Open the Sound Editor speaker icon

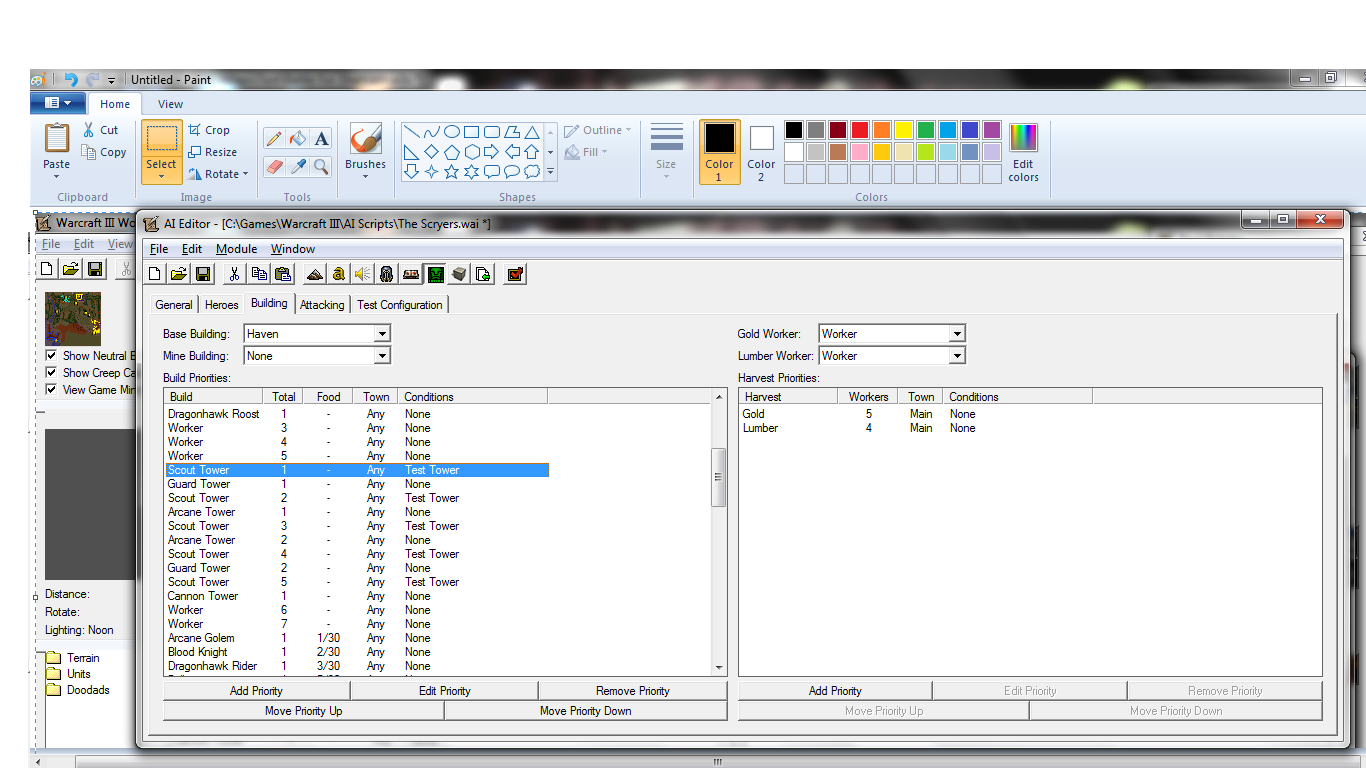coord(363,274)
